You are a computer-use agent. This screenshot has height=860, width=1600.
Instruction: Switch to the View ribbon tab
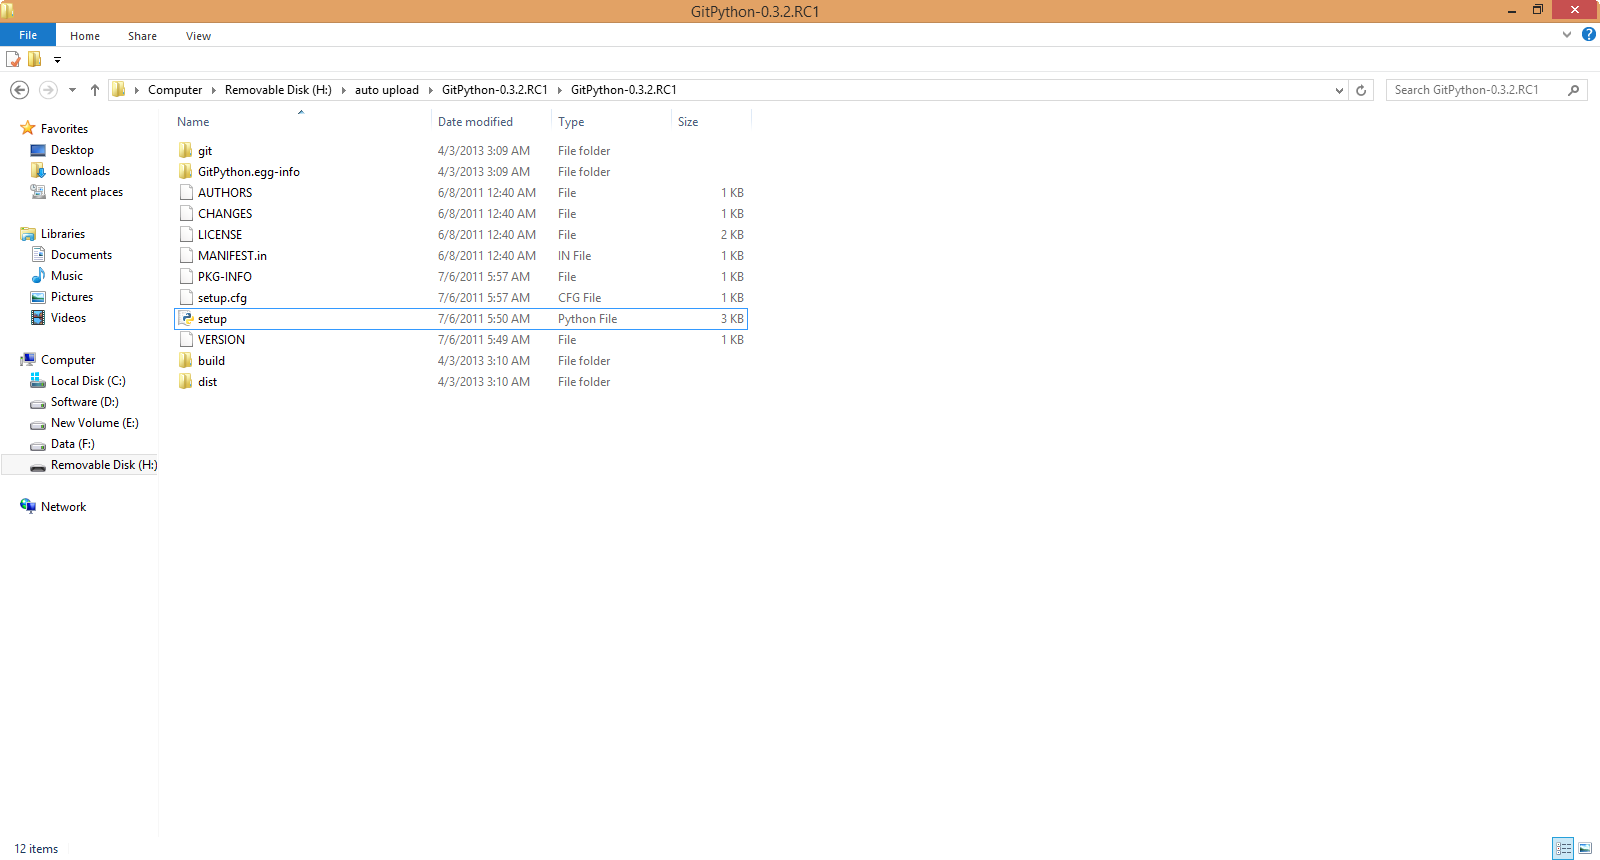pyautogui.click(x=198, y=36)
